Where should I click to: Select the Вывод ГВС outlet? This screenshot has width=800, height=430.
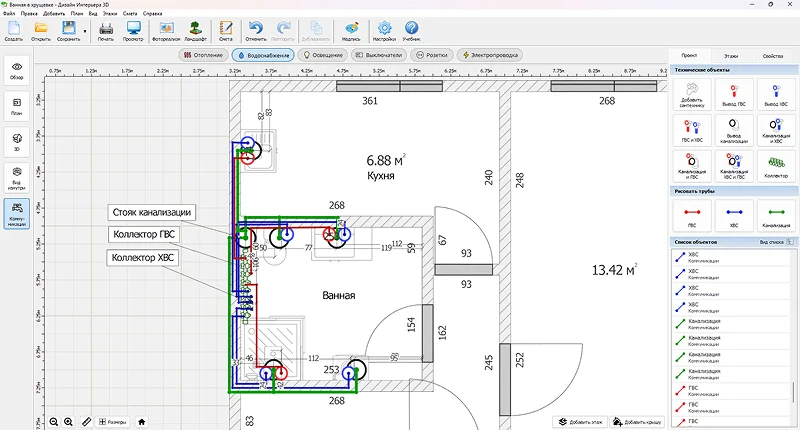(x=734, y=95)
